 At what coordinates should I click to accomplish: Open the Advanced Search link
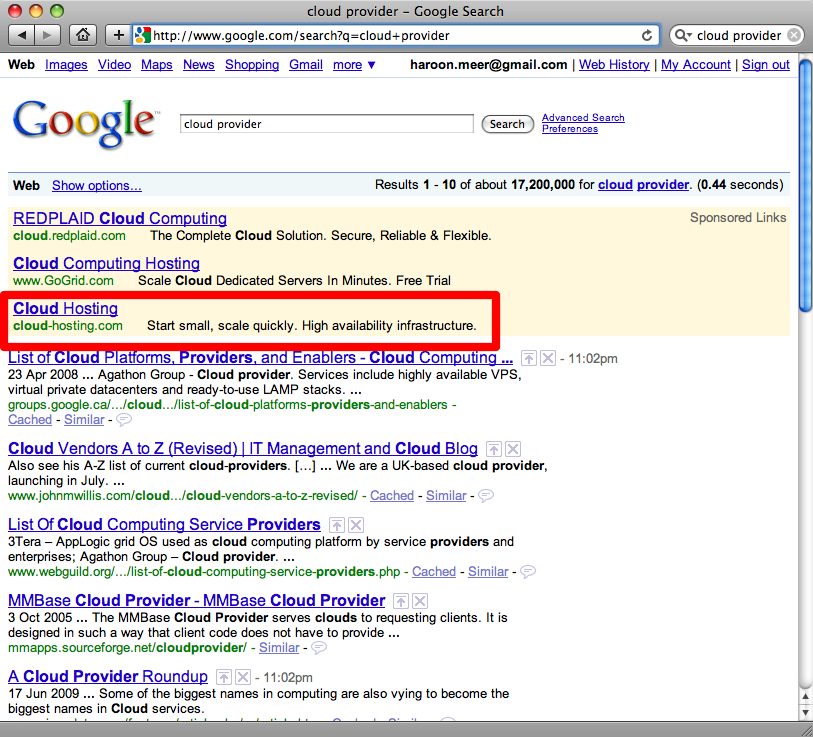coord(582,118)
